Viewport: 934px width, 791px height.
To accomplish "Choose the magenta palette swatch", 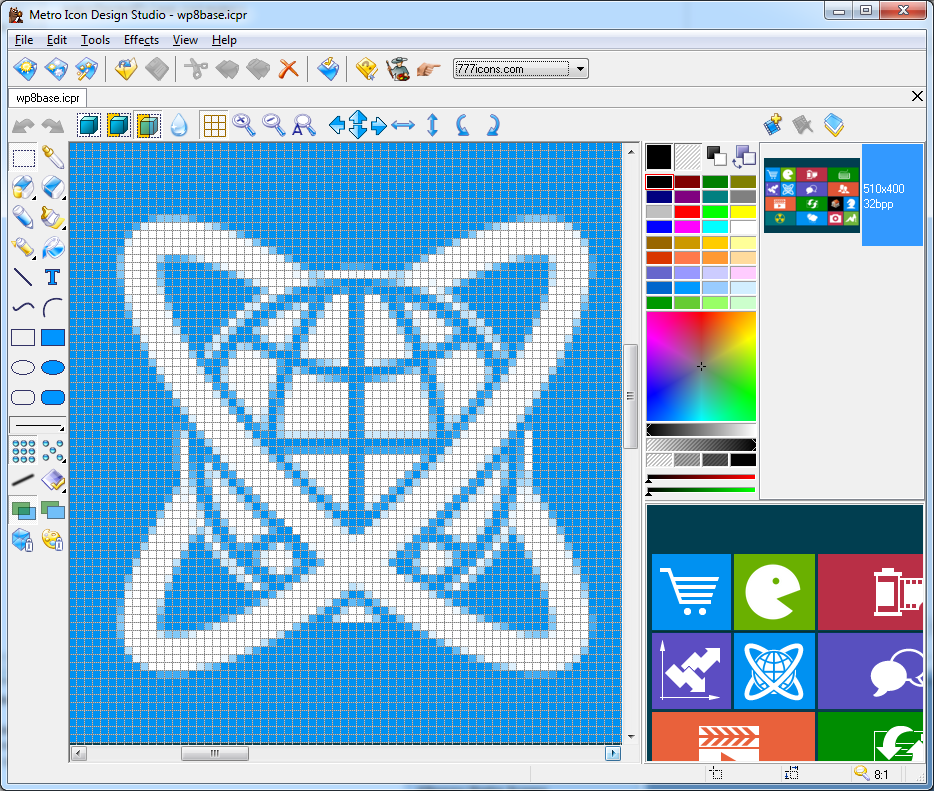I will coord(687,226).
